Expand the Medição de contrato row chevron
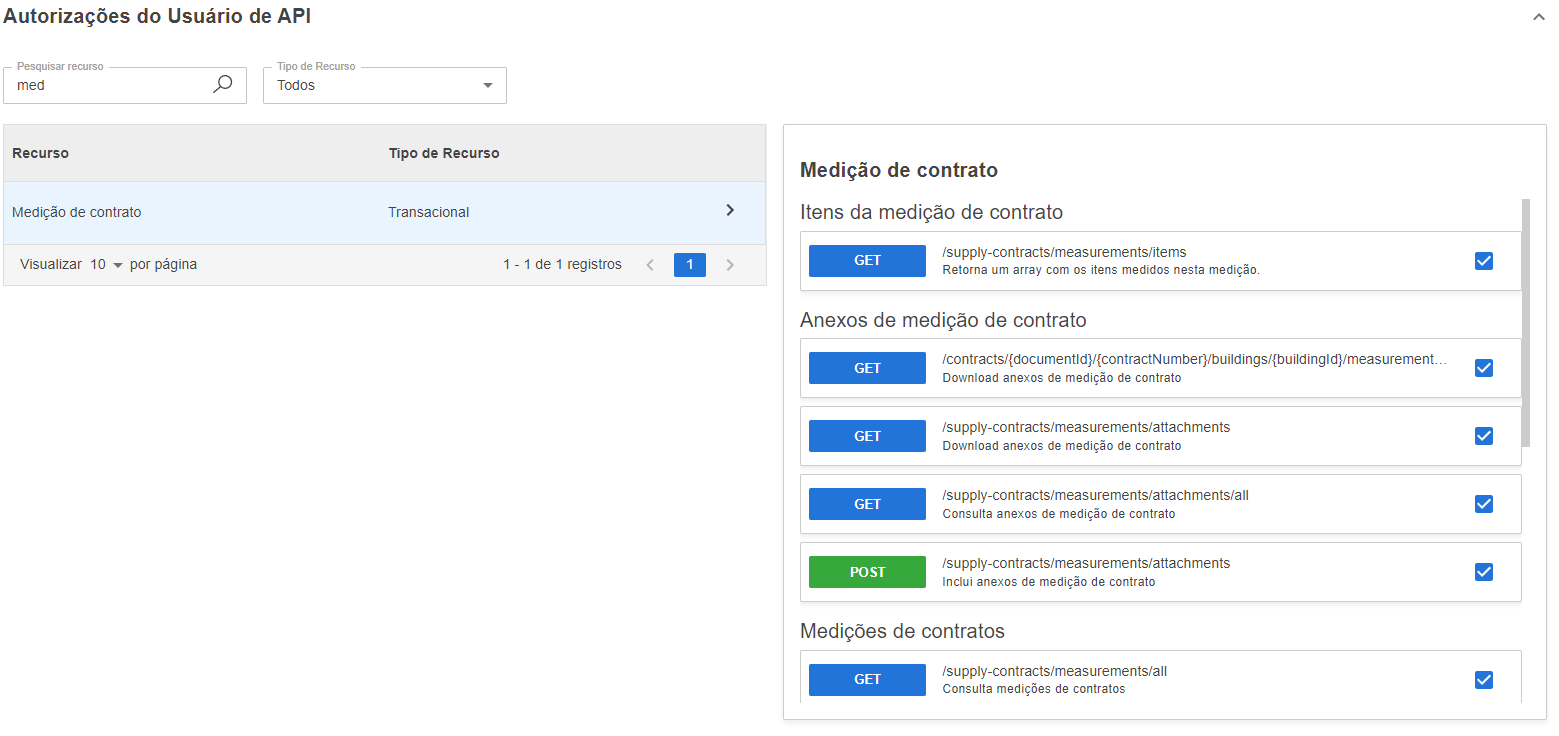Viewport: 1559px width, 736px height. (x=728, y=212)
